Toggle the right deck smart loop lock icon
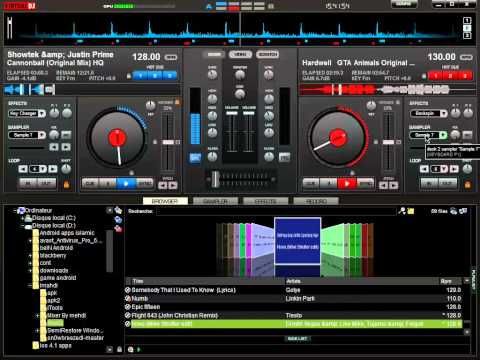The width and height of the screenshot is (480, 360). (x=468, y=184)
